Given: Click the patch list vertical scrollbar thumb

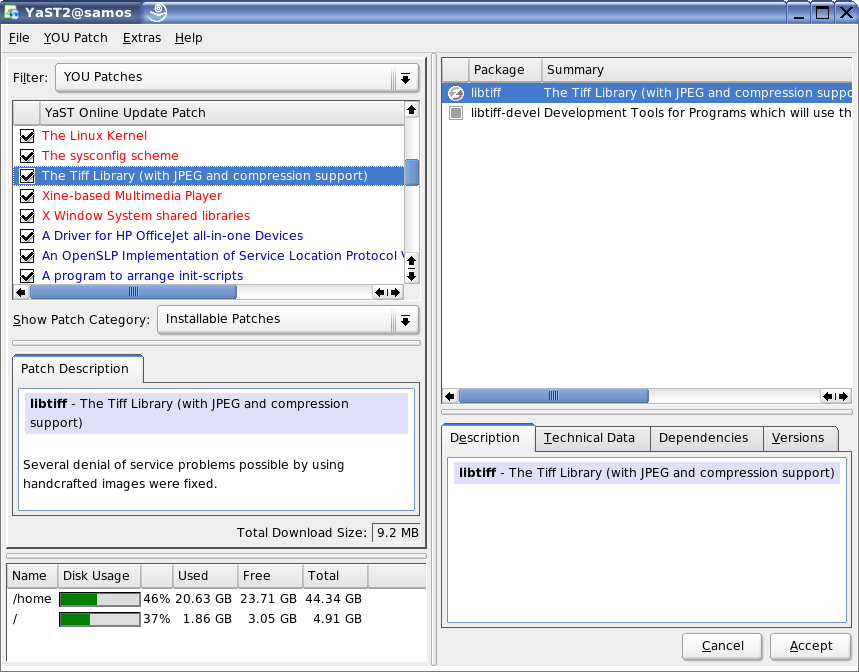Looking at the screenshot, I should 411,173.
